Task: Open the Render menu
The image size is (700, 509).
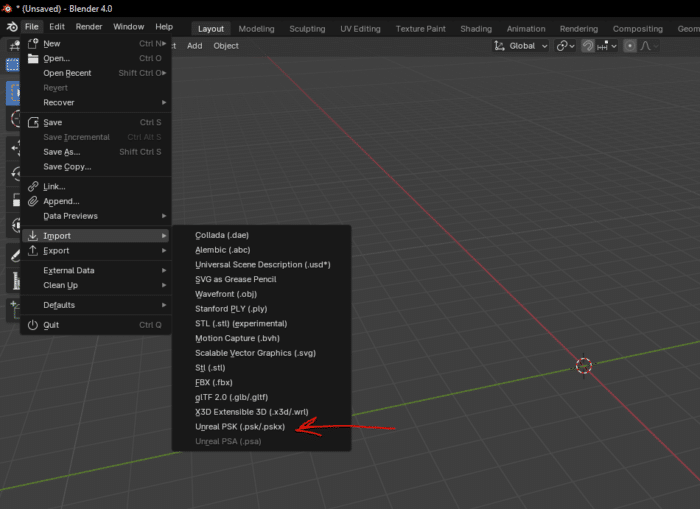Action: [x=89, y=27]
